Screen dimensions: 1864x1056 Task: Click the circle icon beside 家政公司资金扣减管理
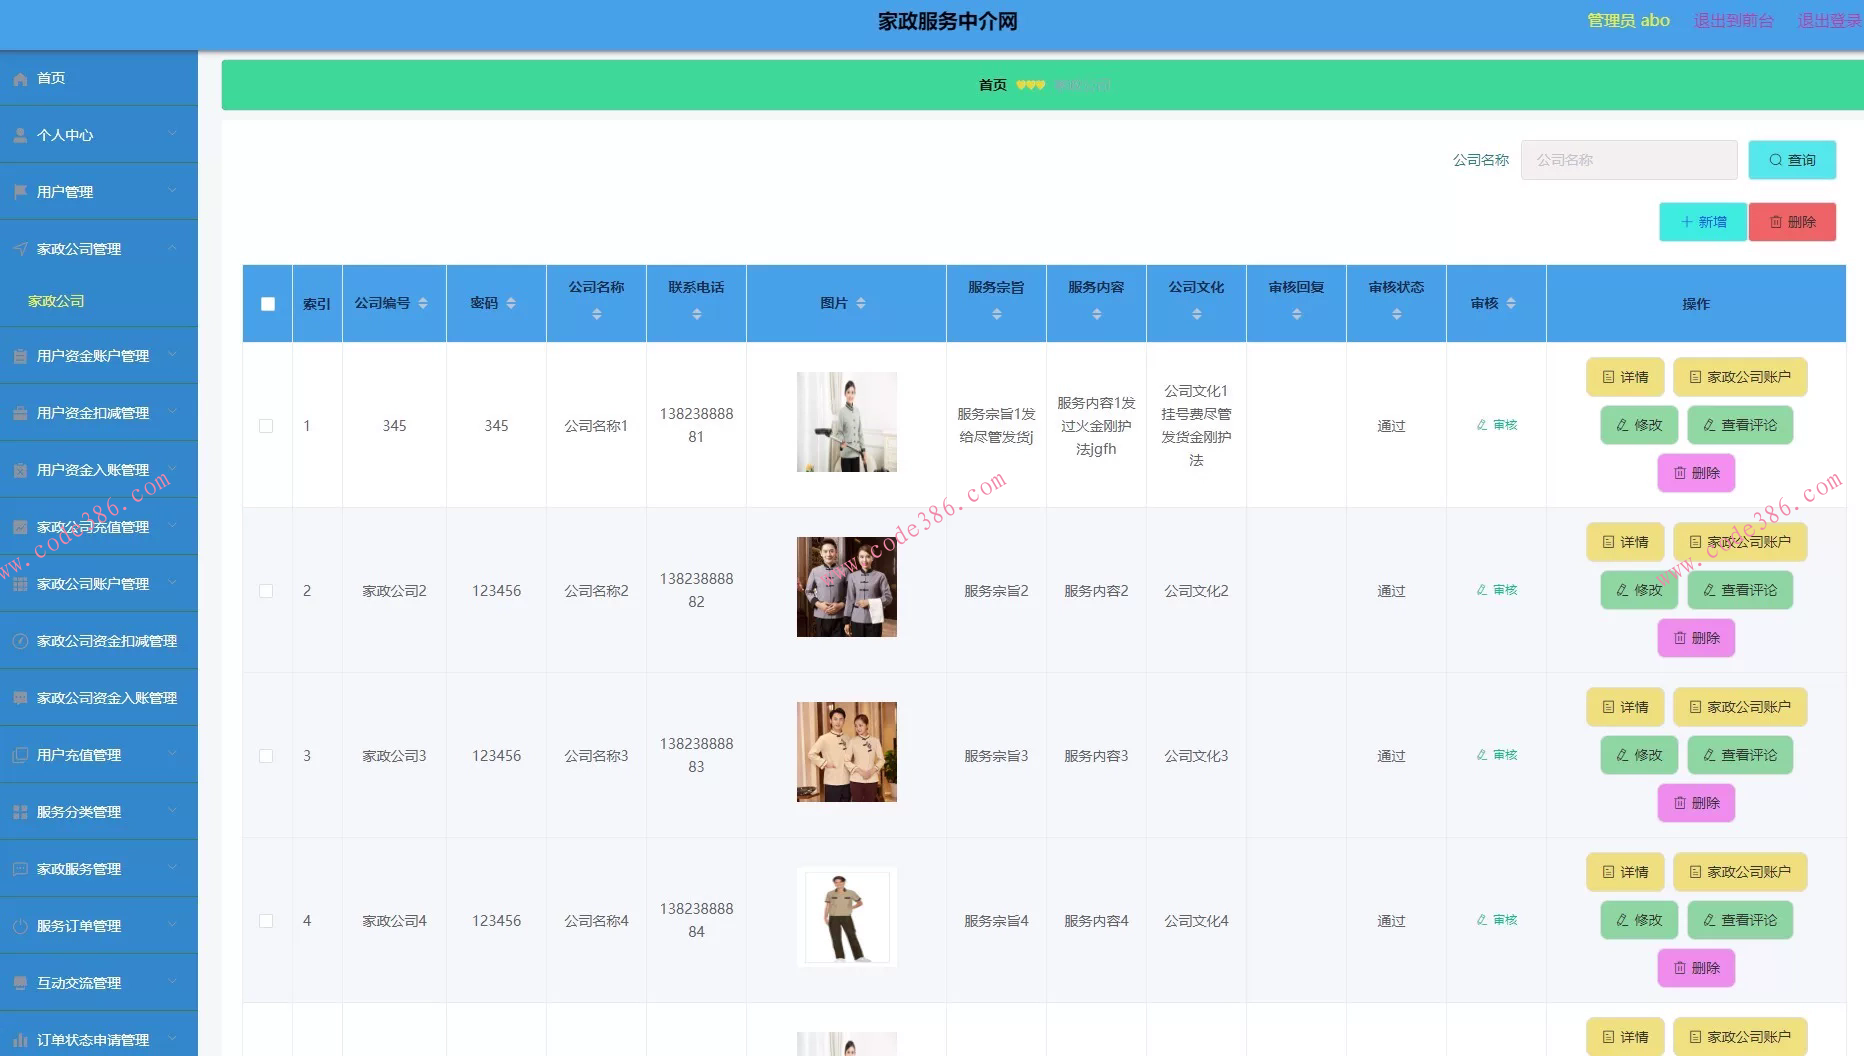[20, 641]
